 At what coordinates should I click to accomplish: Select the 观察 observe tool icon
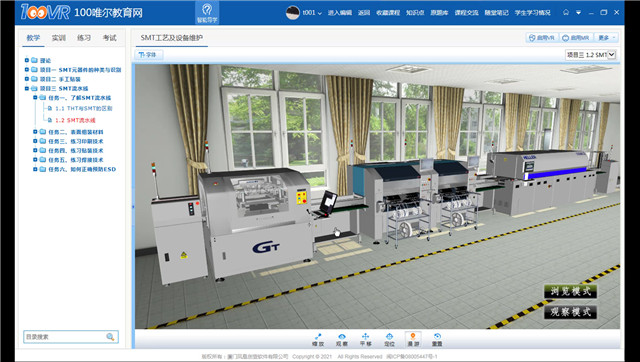[342, 340]
